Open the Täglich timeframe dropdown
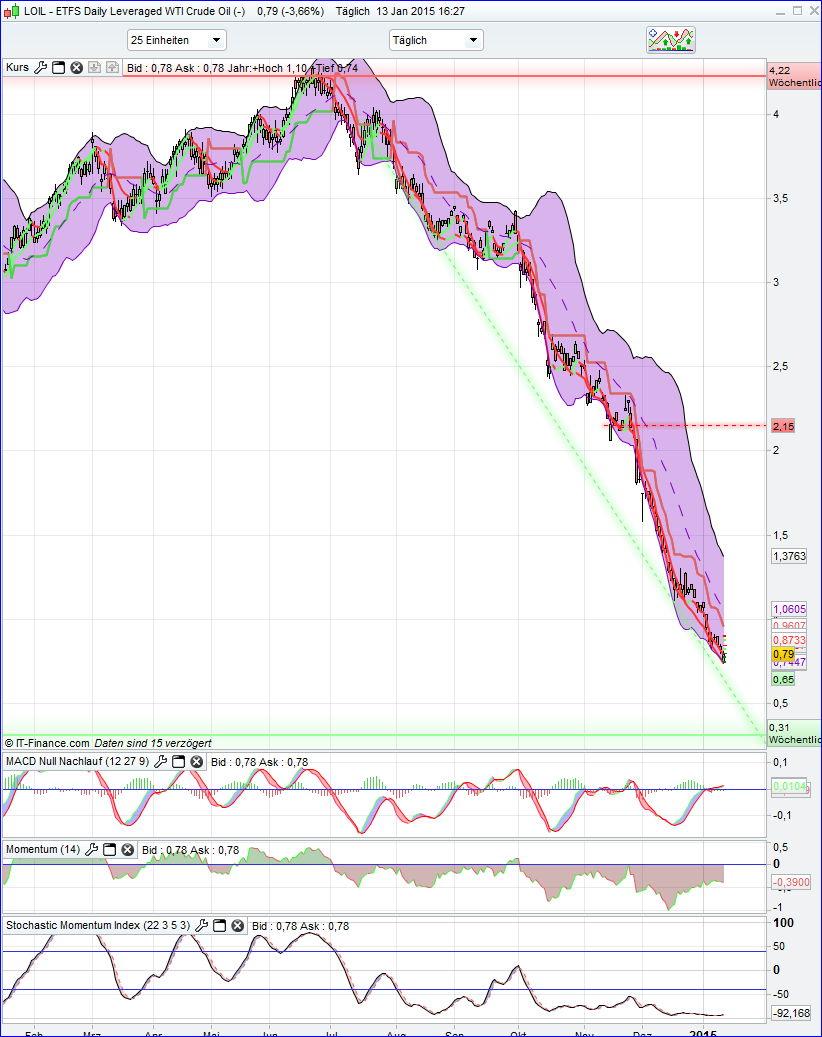Viewport: 822px width, 1037px height. pyautogui.click(x=436, y=40)
